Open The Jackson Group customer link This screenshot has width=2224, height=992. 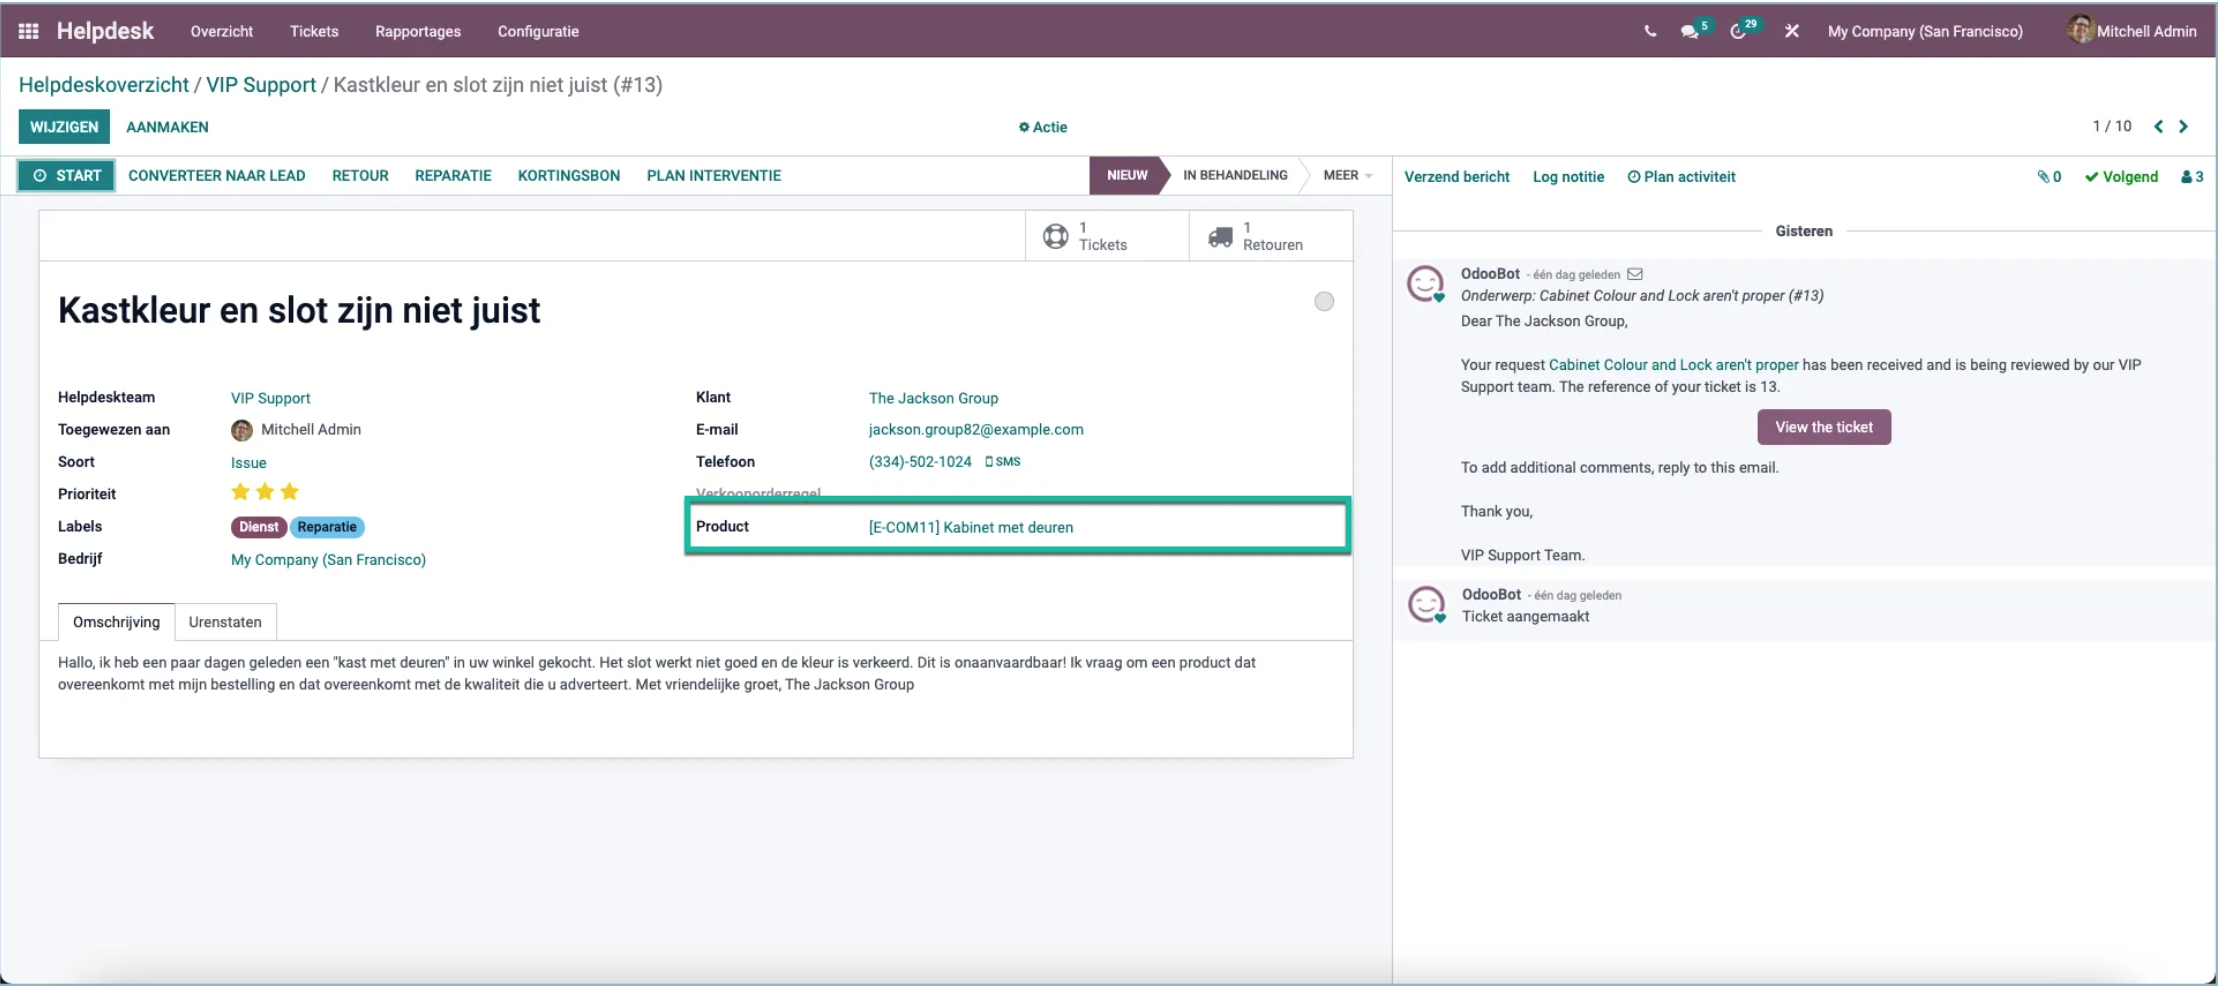pos(933,397)
